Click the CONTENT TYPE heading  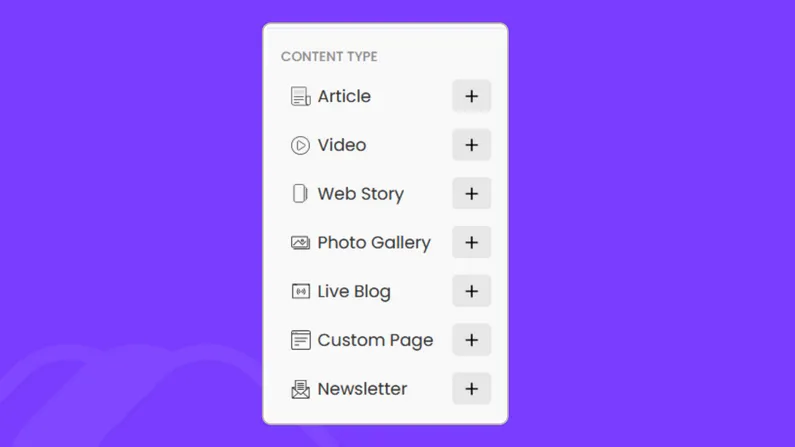click(x=329, y=57)
